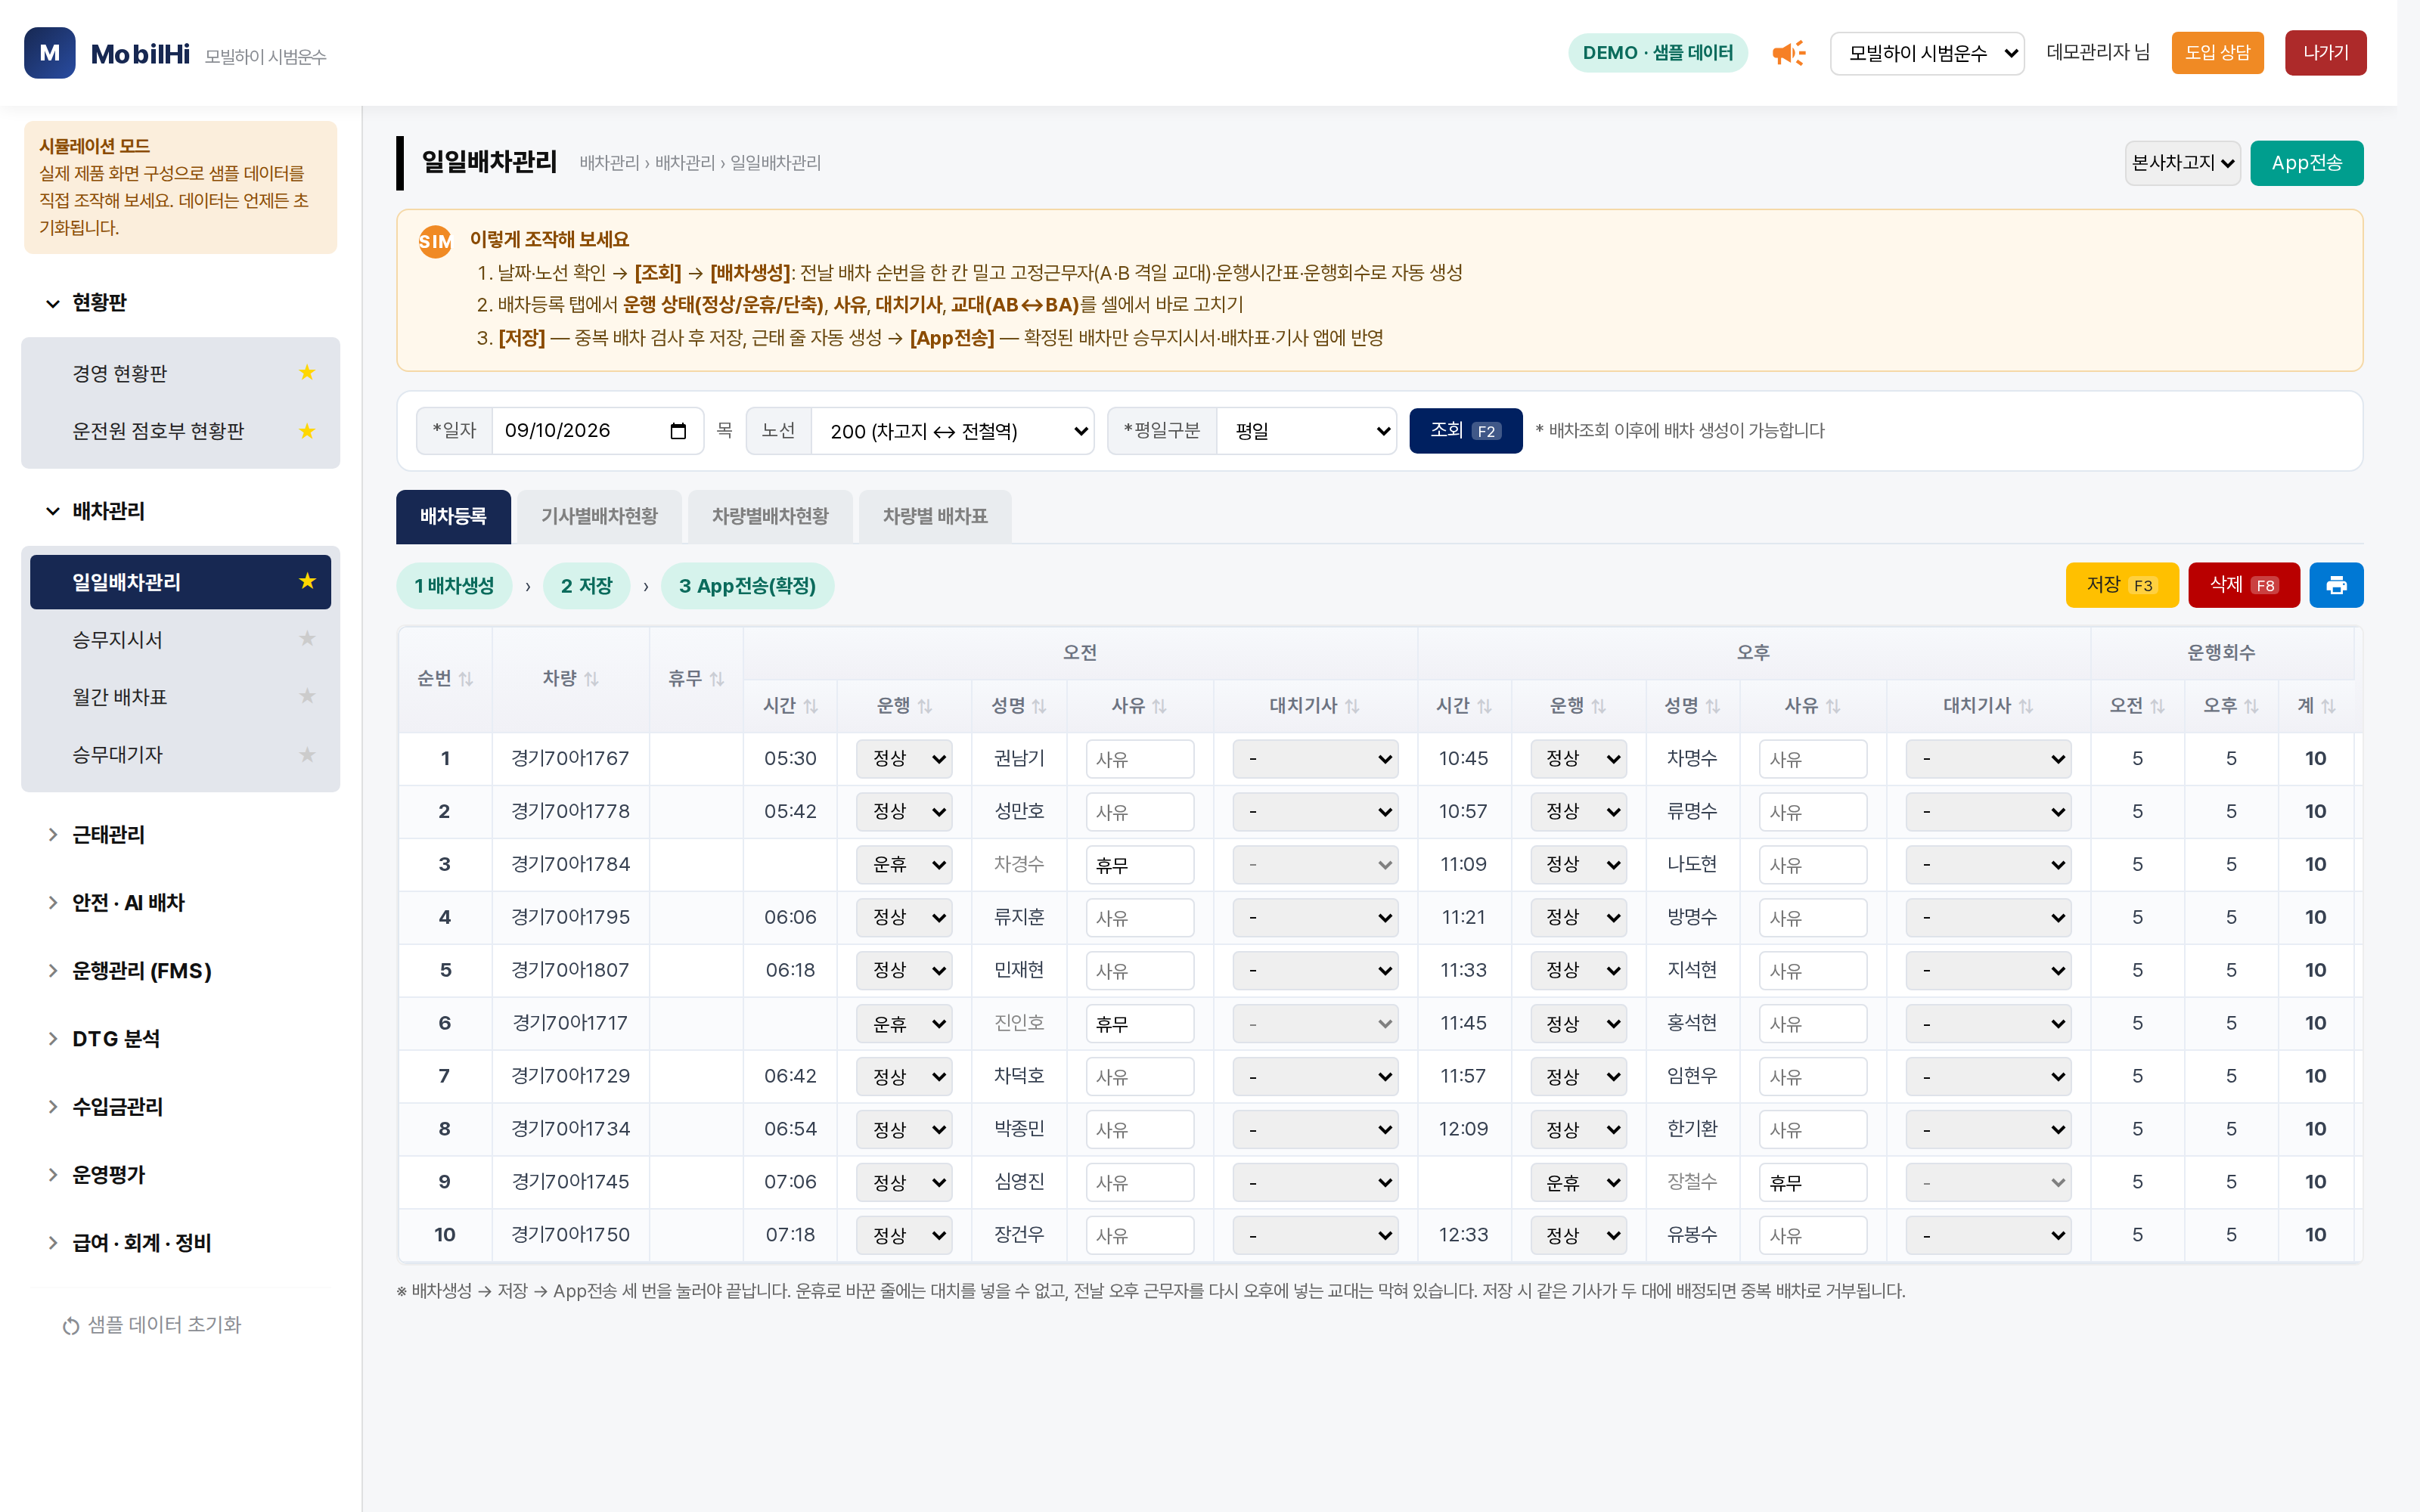This screenshot has width=2420, height=1512.
Task: Expand the 근태관리 sidebar section
Action: [180, 835]
